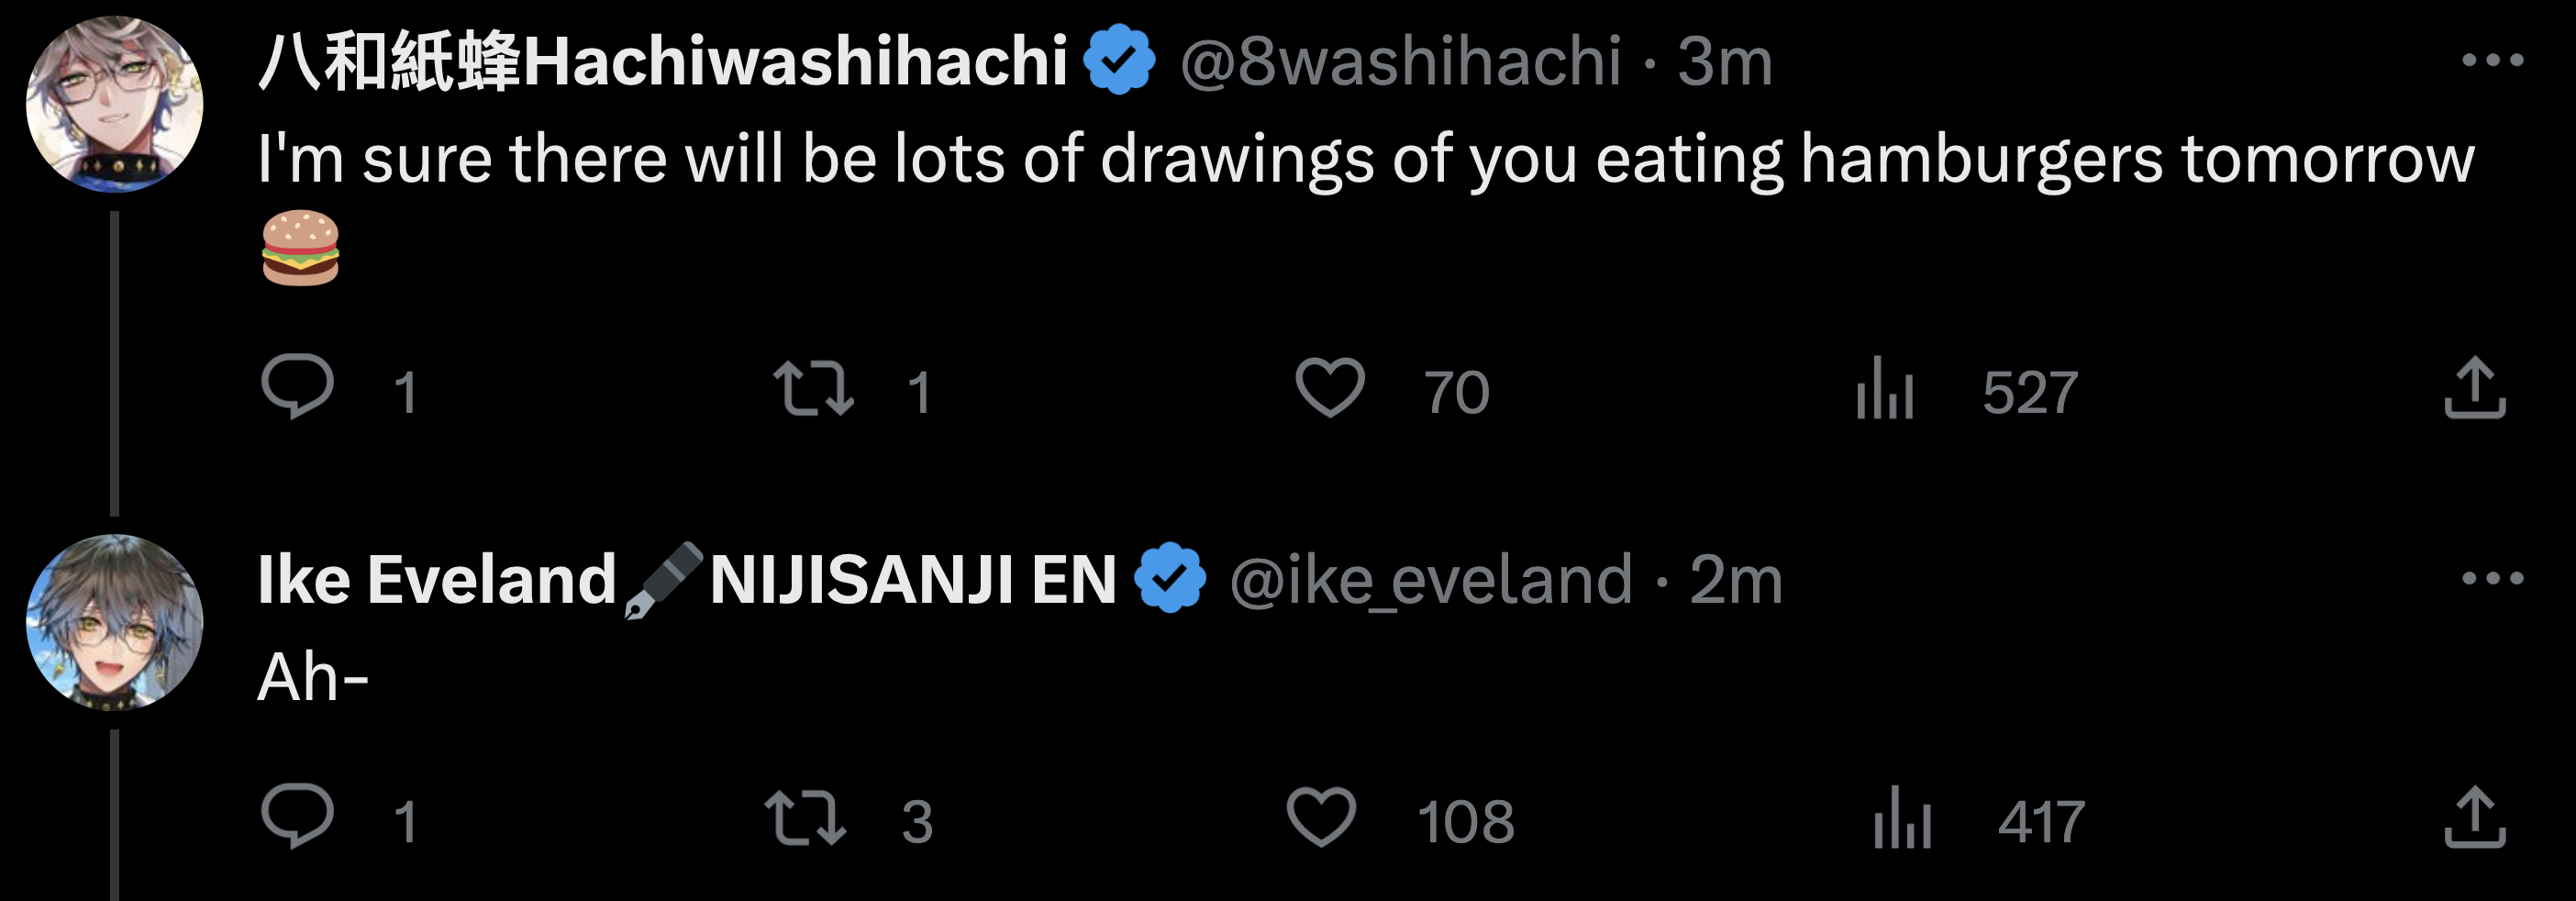2576x901 pixels.
Task: Like the tweet with 70 likes
Action: tap(1329, 388)
